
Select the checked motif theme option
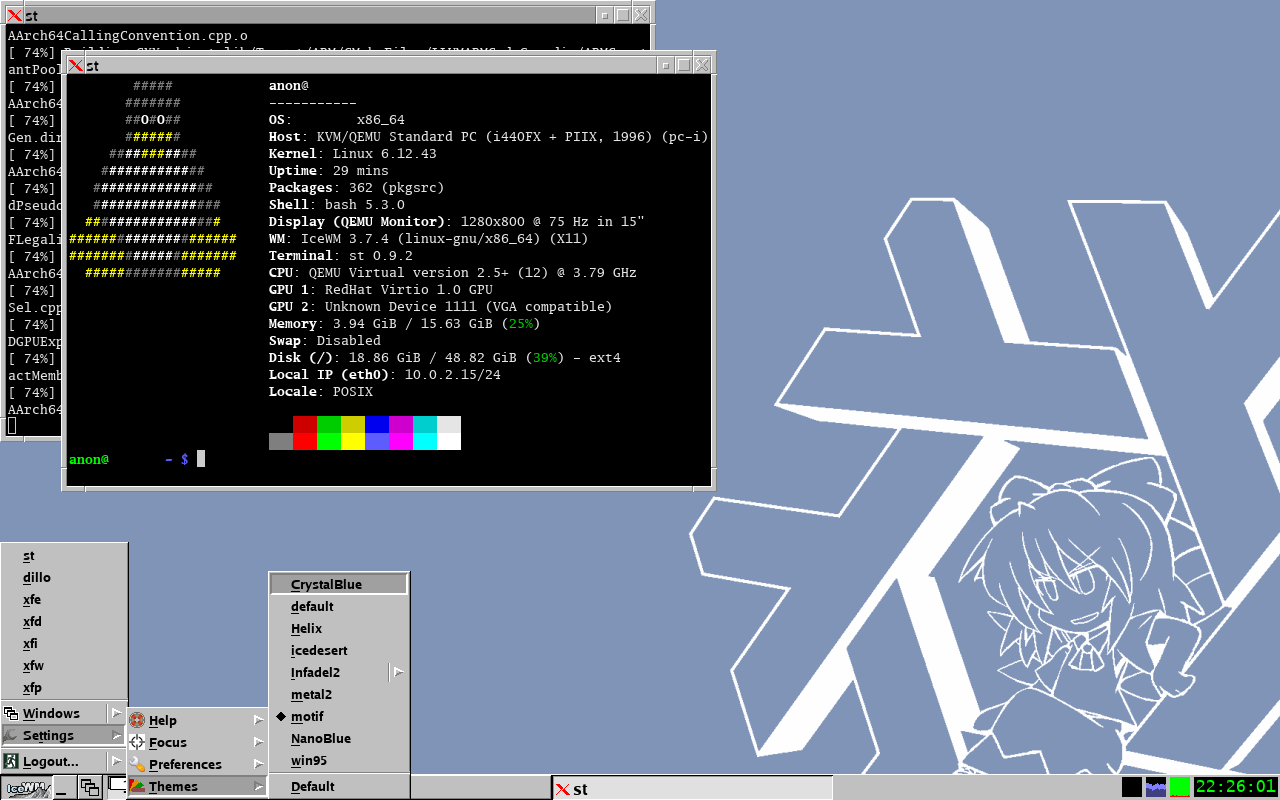pyautogui.click(x=339, y=716)
